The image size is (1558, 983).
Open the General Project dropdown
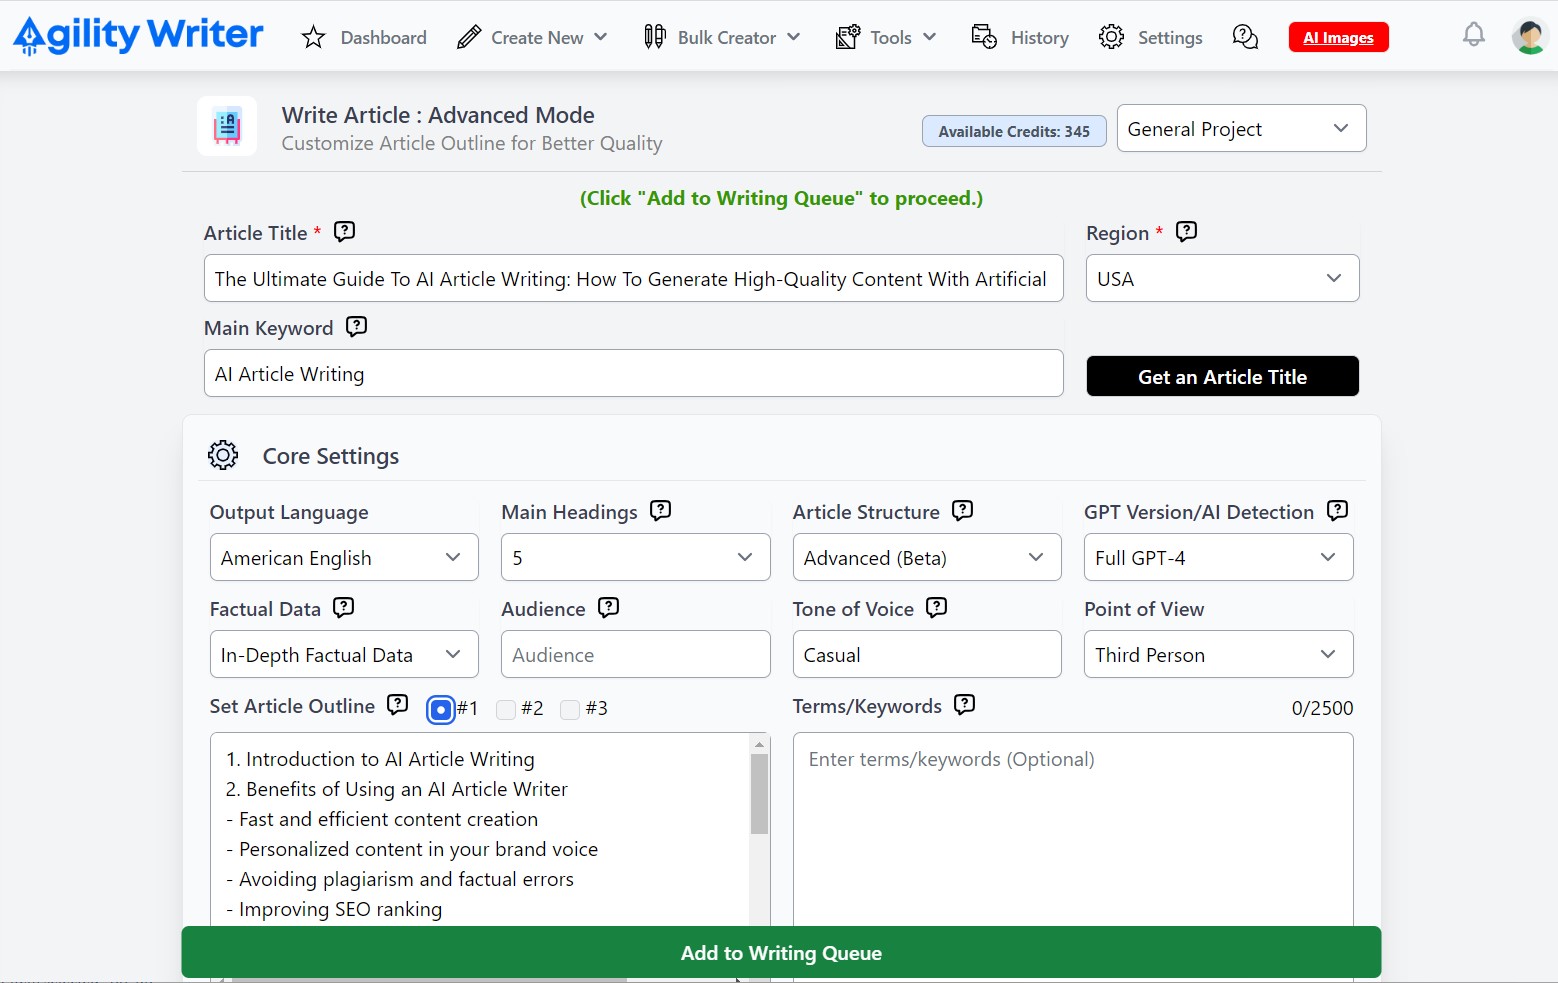[1241, 128]
